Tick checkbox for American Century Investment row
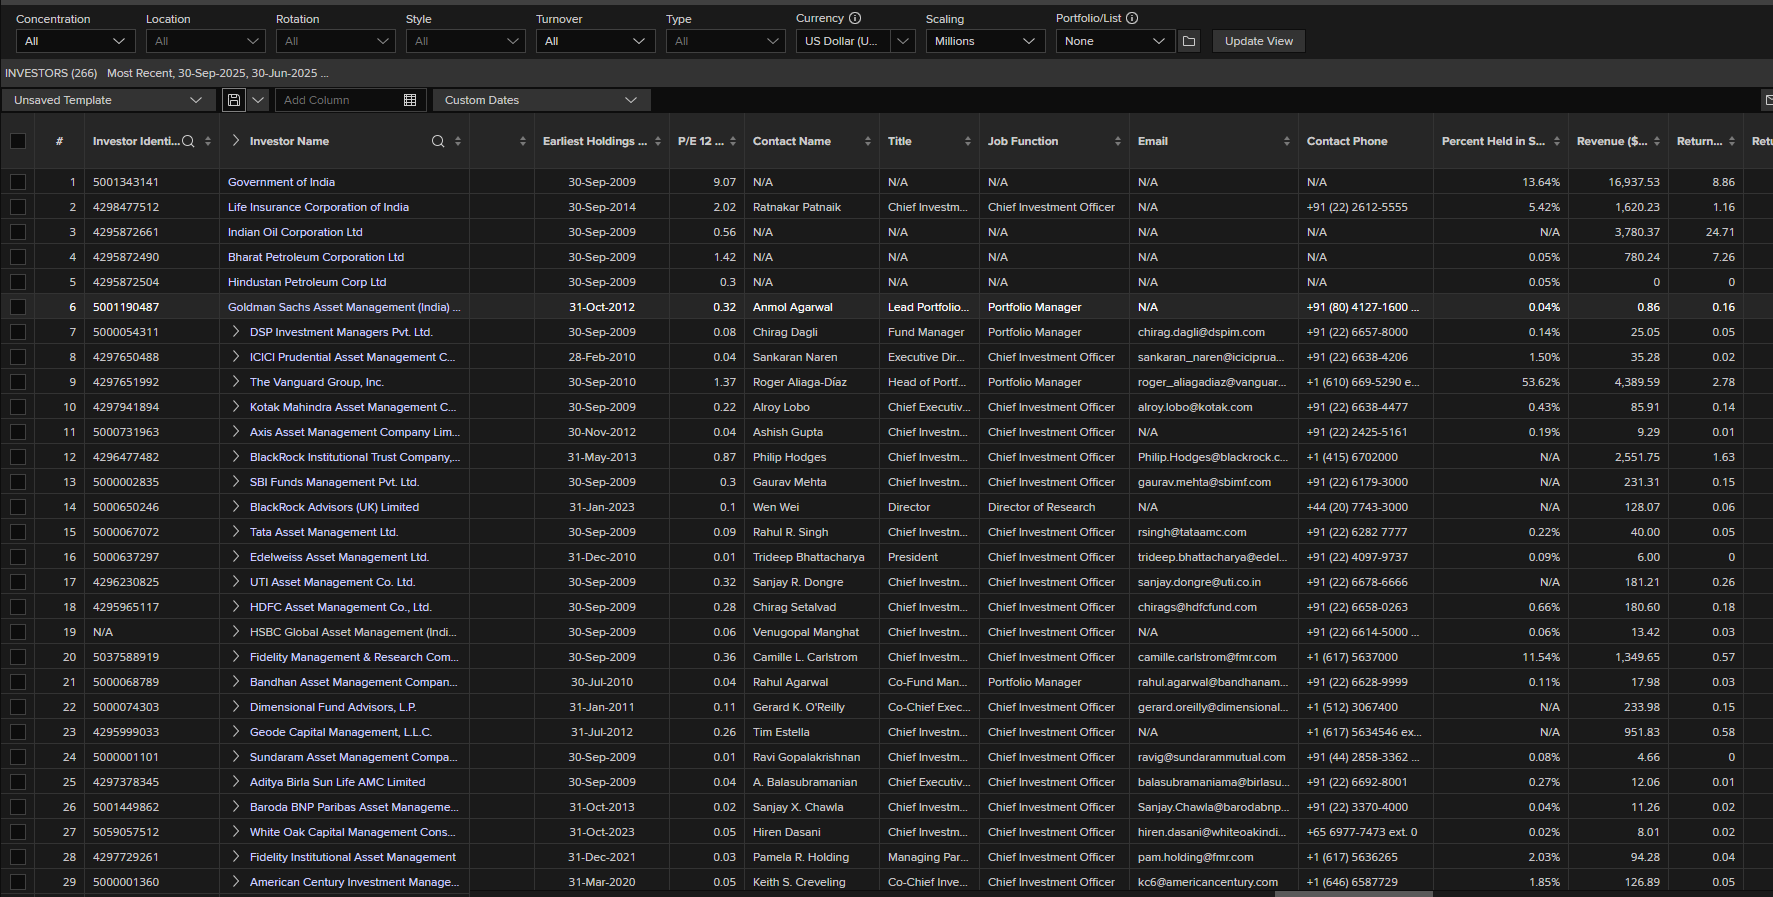The height and width of the screenshot is (897, 1773). 18,882
